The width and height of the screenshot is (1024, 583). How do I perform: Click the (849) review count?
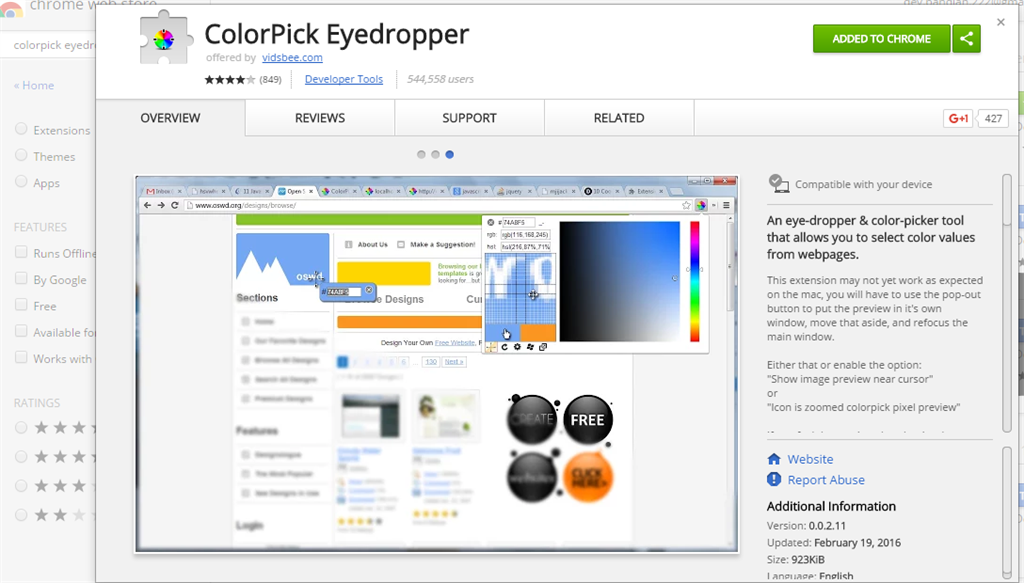[270, 80]
